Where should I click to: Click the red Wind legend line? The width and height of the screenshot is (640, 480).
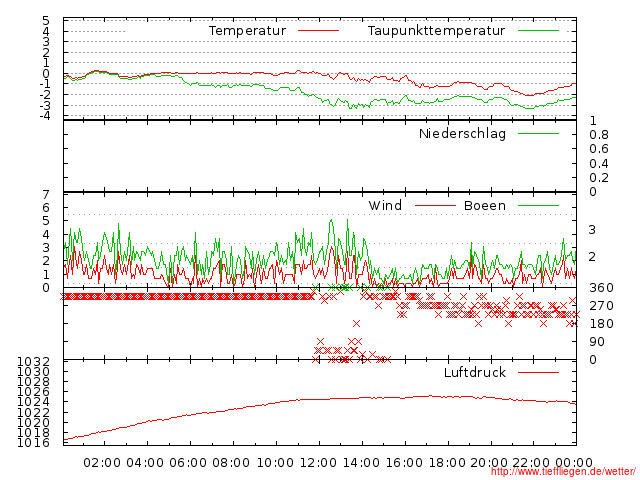click(x=435, y=205)
